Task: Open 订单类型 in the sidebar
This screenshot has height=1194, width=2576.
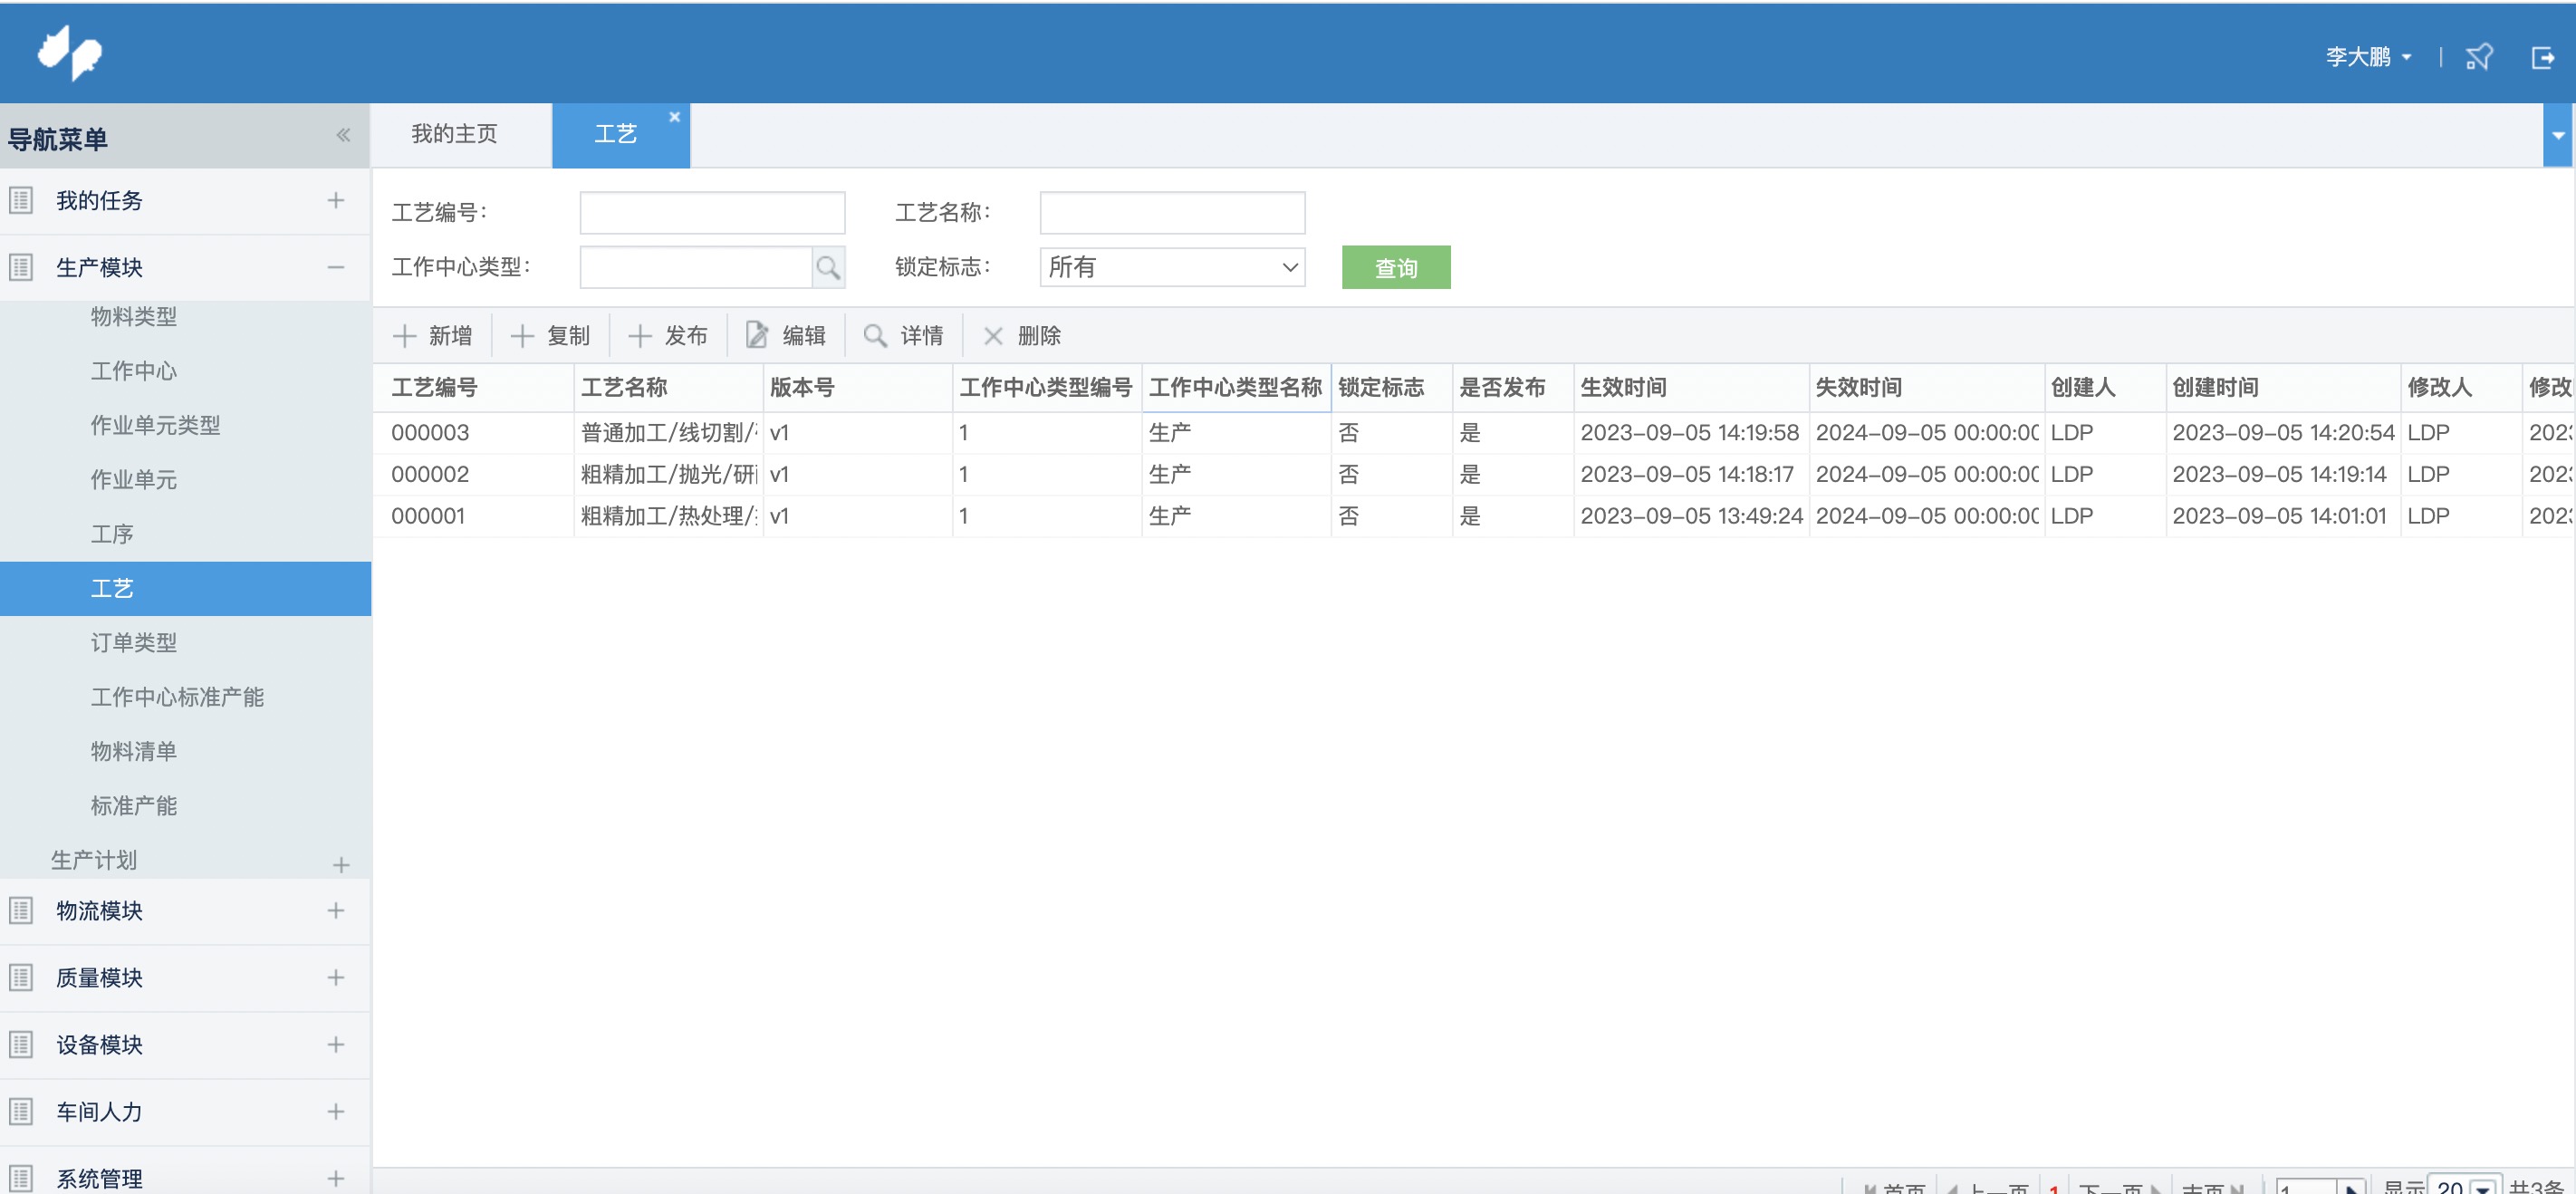Action: (134, 642)
